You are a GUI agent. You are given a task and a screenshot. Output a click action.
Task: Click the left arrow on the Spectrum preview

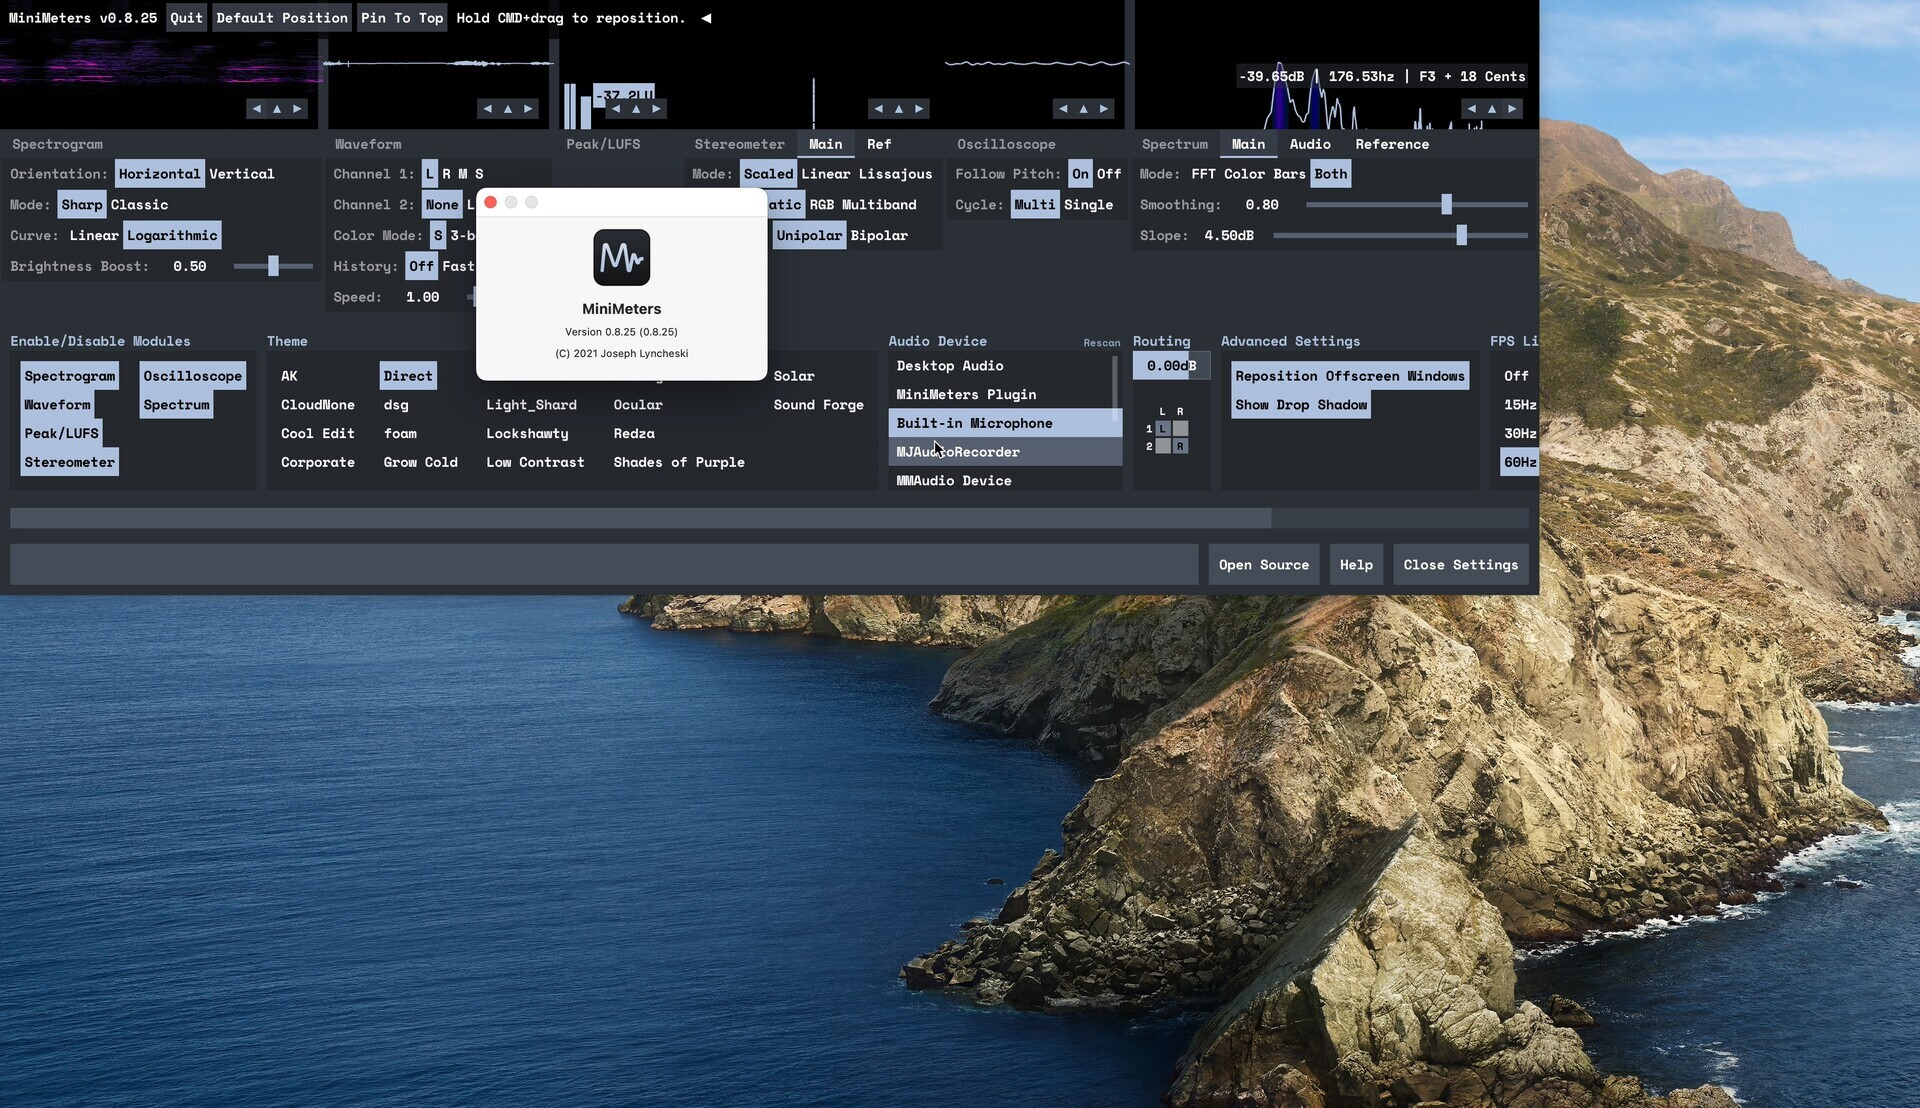tap(1472, 109)
